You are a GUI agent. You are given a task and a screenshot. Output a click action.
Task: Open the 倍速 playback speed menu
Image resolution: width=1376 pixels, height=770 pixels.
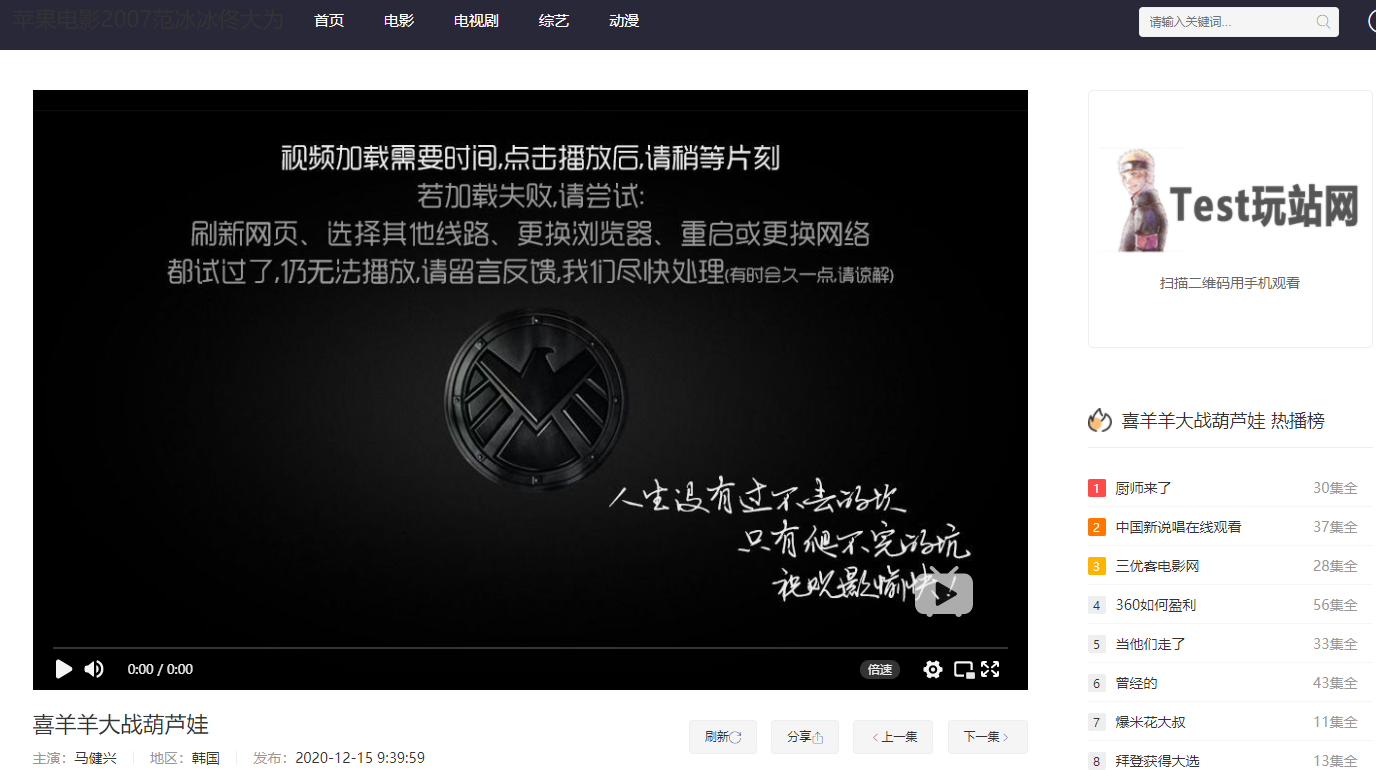point(880,670)
